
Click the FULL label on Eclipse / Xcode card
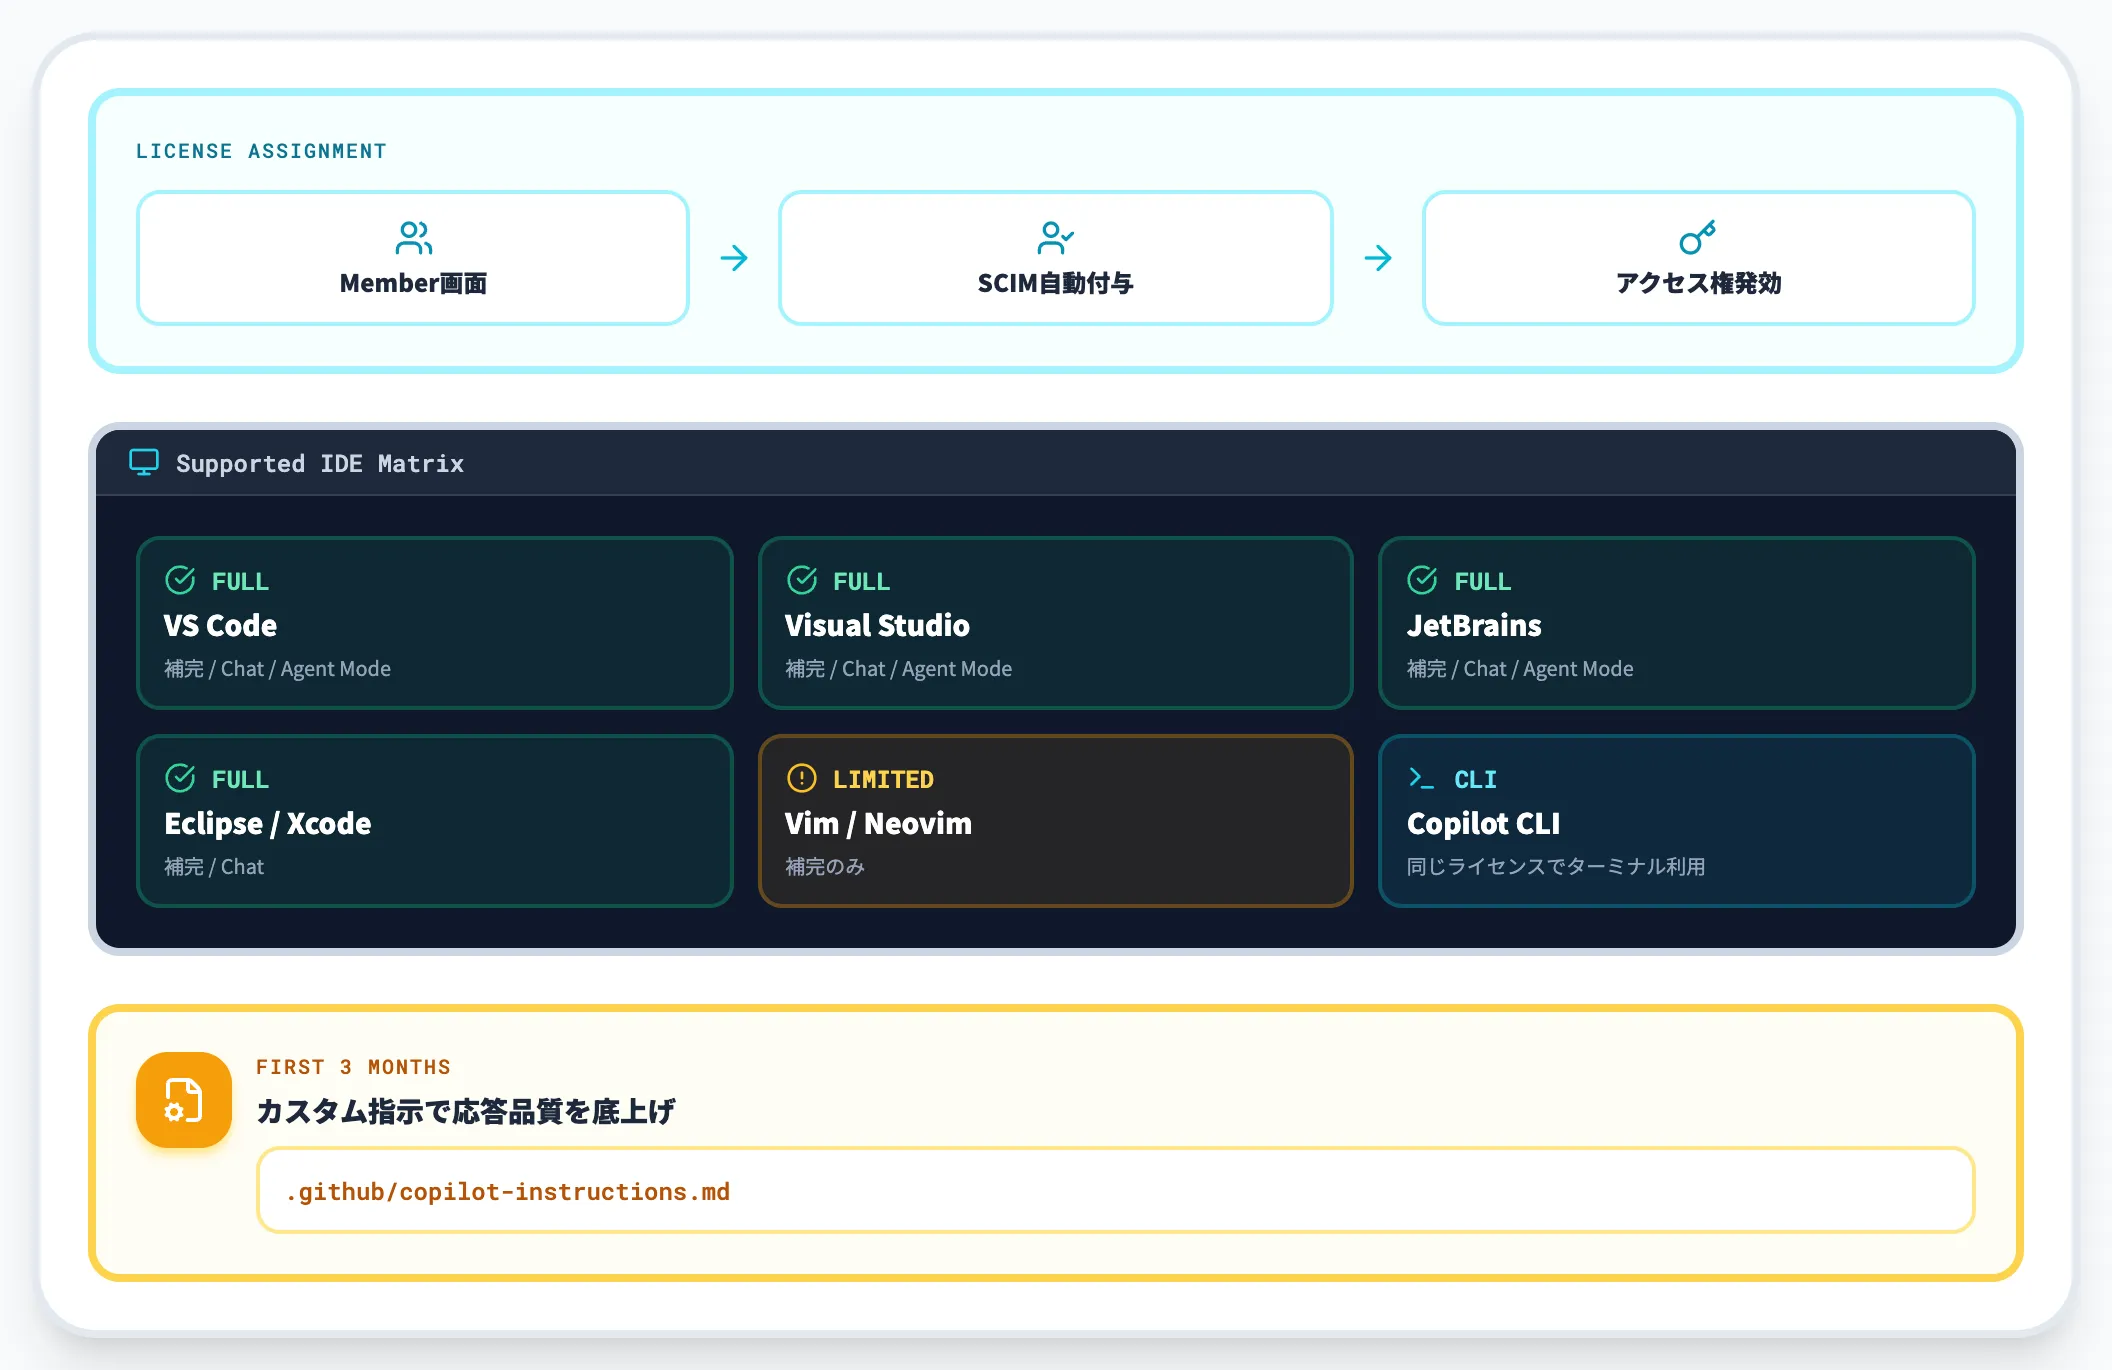pos(240,779)
